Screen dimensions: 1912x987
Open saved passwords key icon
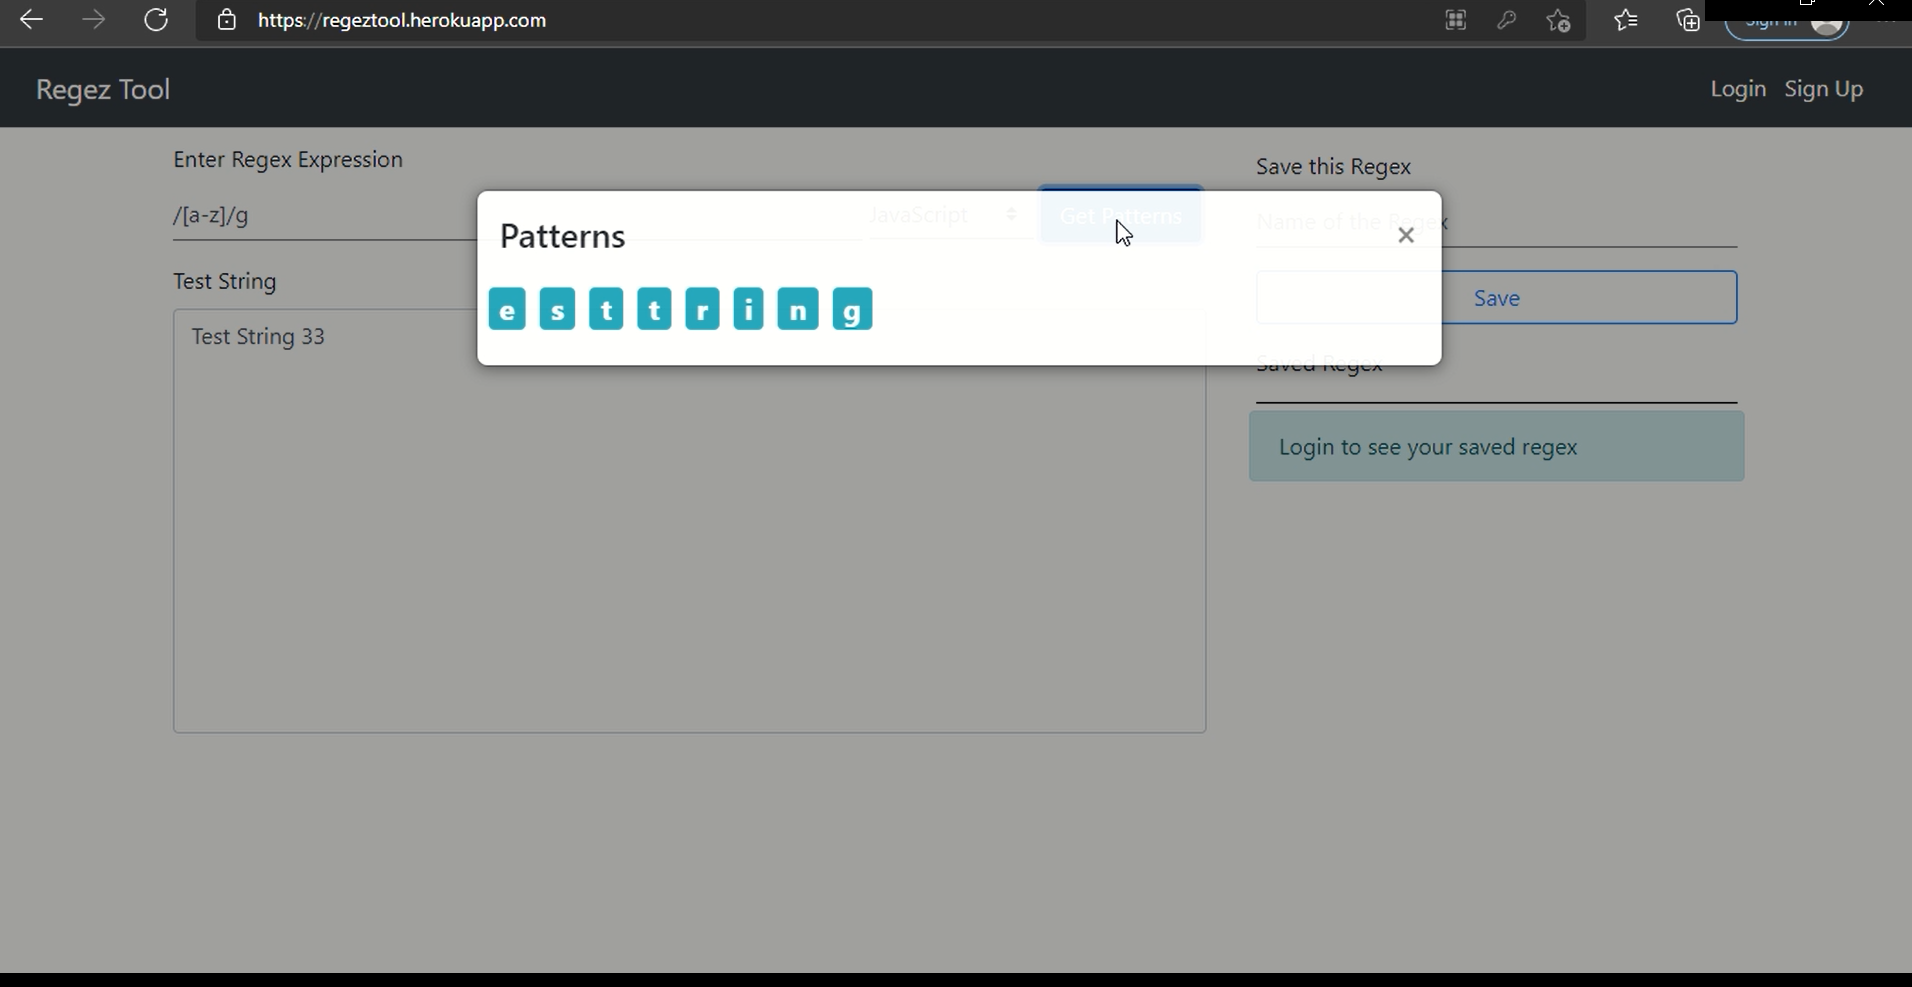coord(1507,20)
